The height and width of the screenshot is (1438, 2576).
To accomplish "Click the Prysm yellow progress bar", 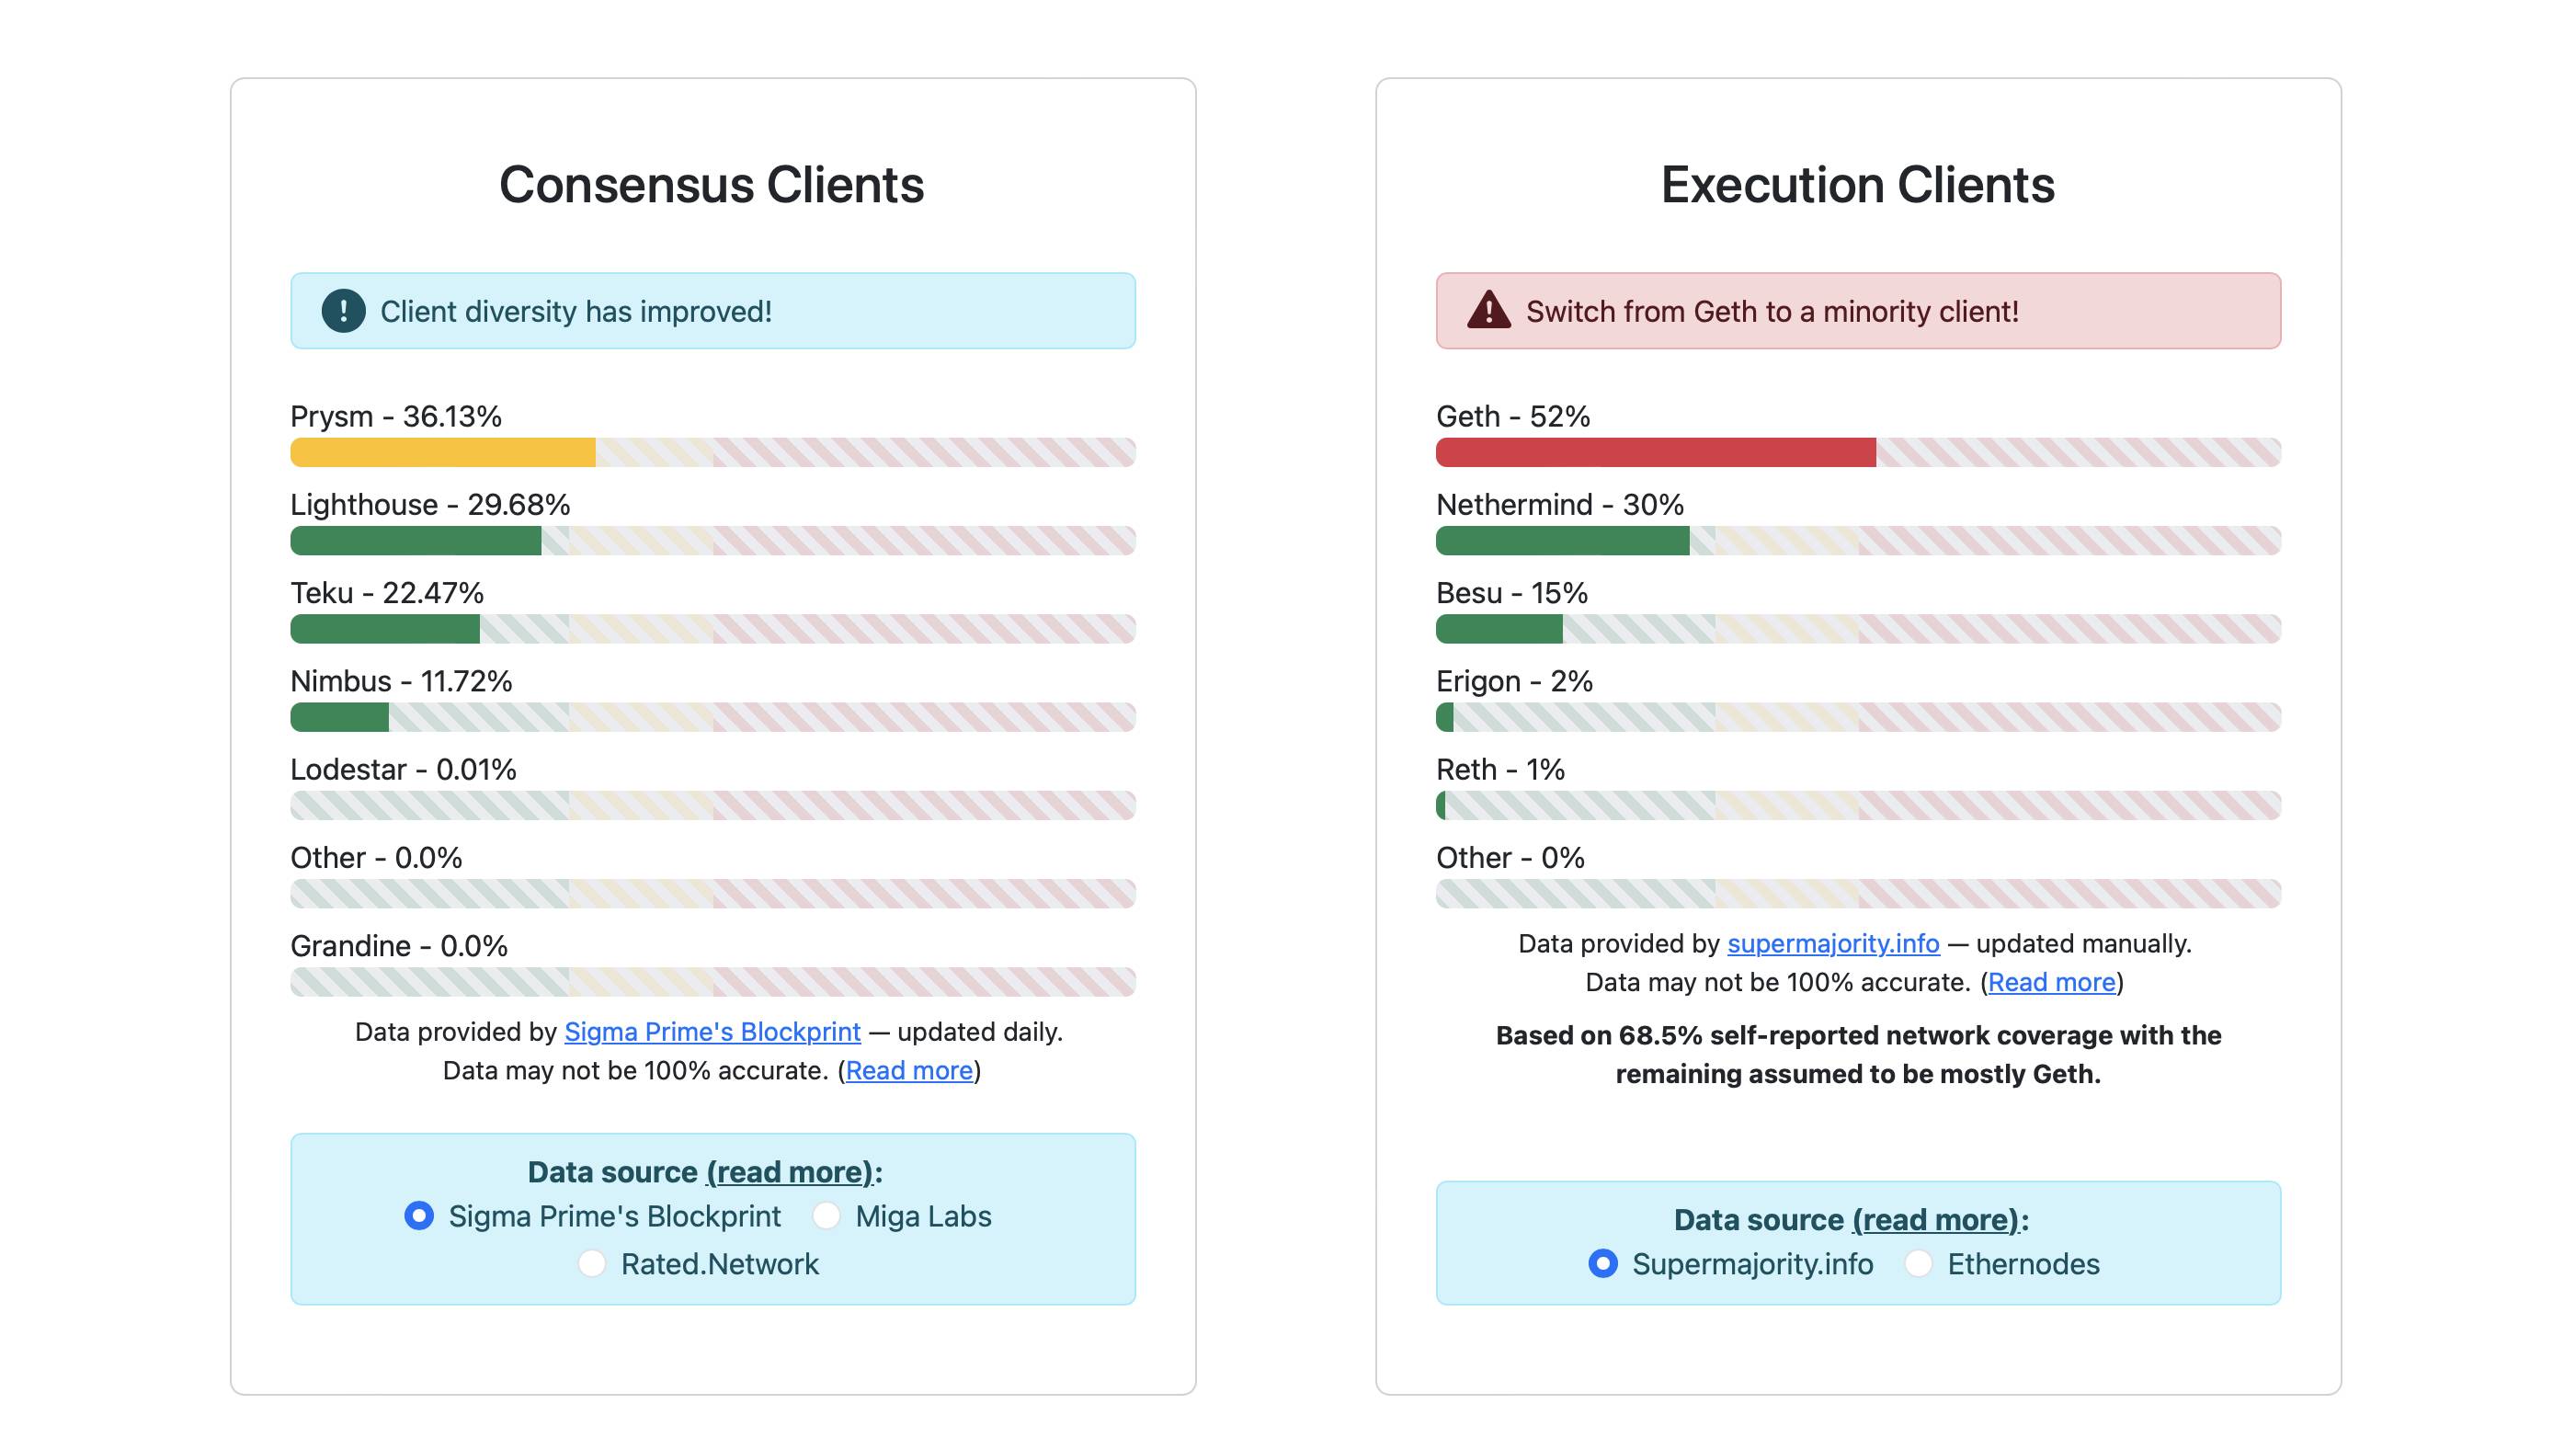I will click(443, 453).
